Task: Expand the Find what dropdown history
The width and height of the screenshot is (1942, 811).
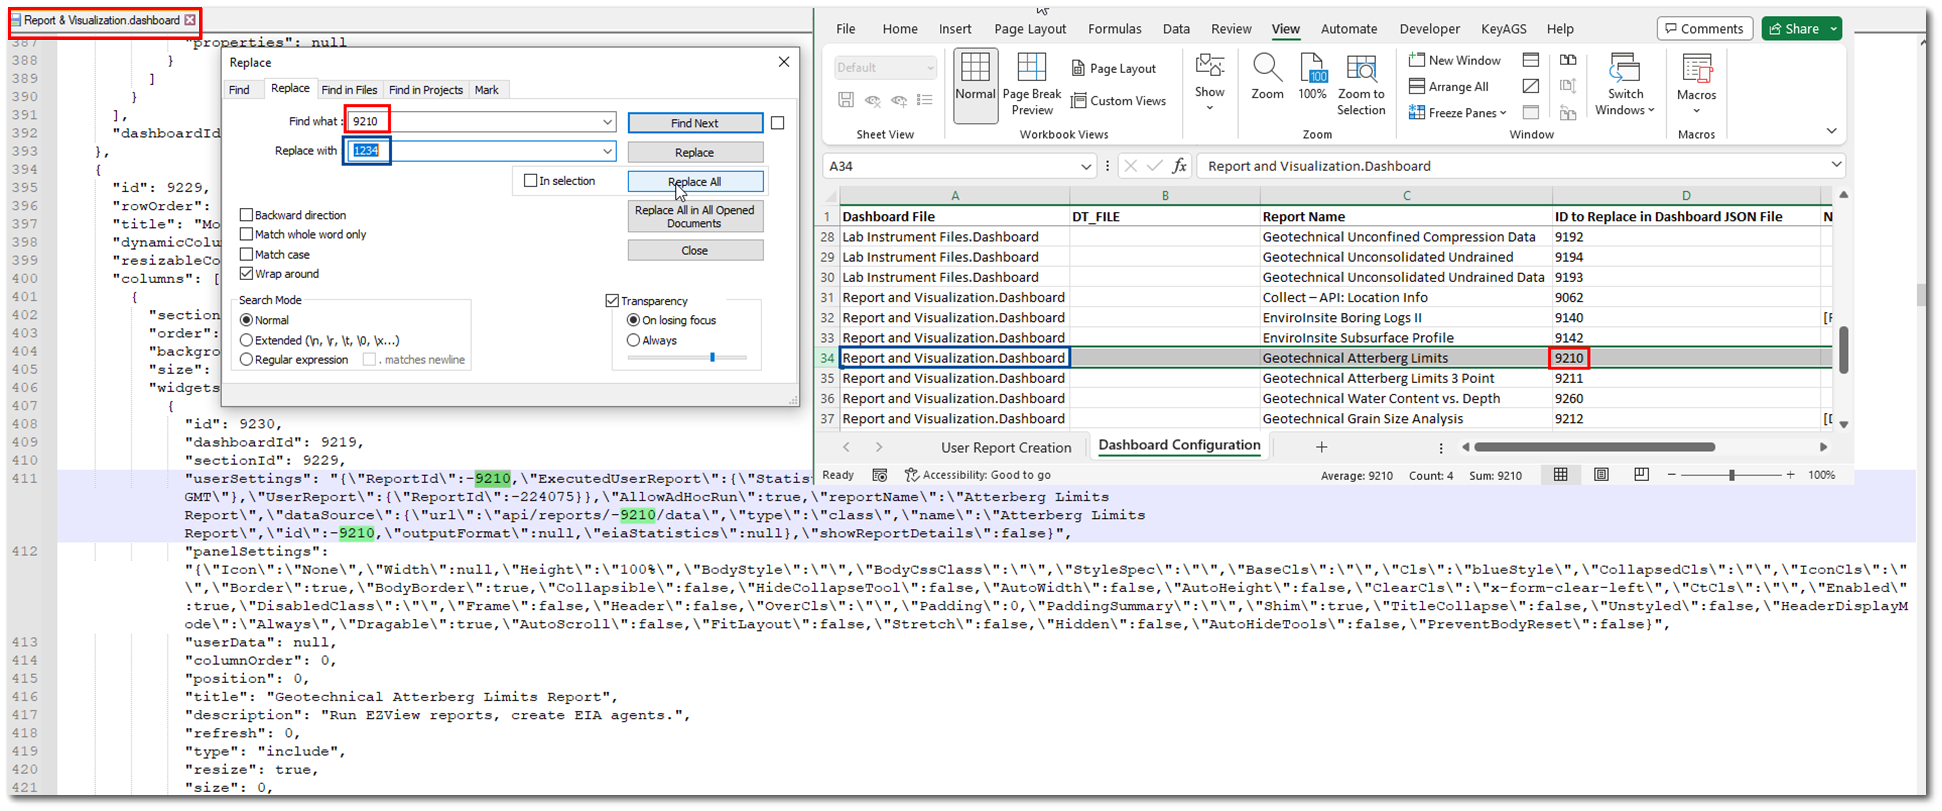Action: tap(607, 122)
